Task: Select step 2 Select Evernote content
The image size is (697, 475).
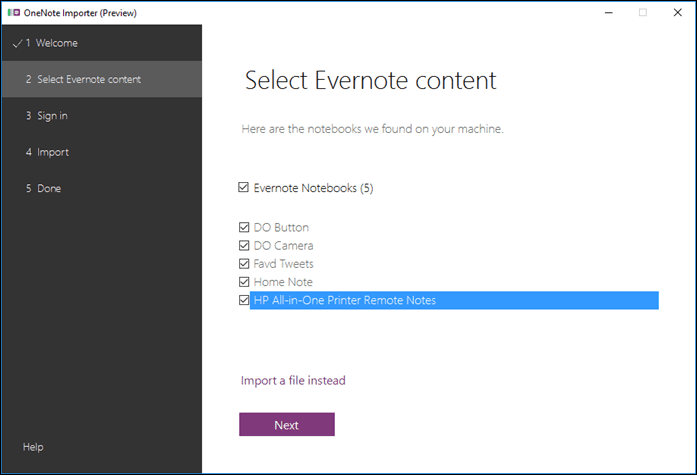Action: coord(102,79)
